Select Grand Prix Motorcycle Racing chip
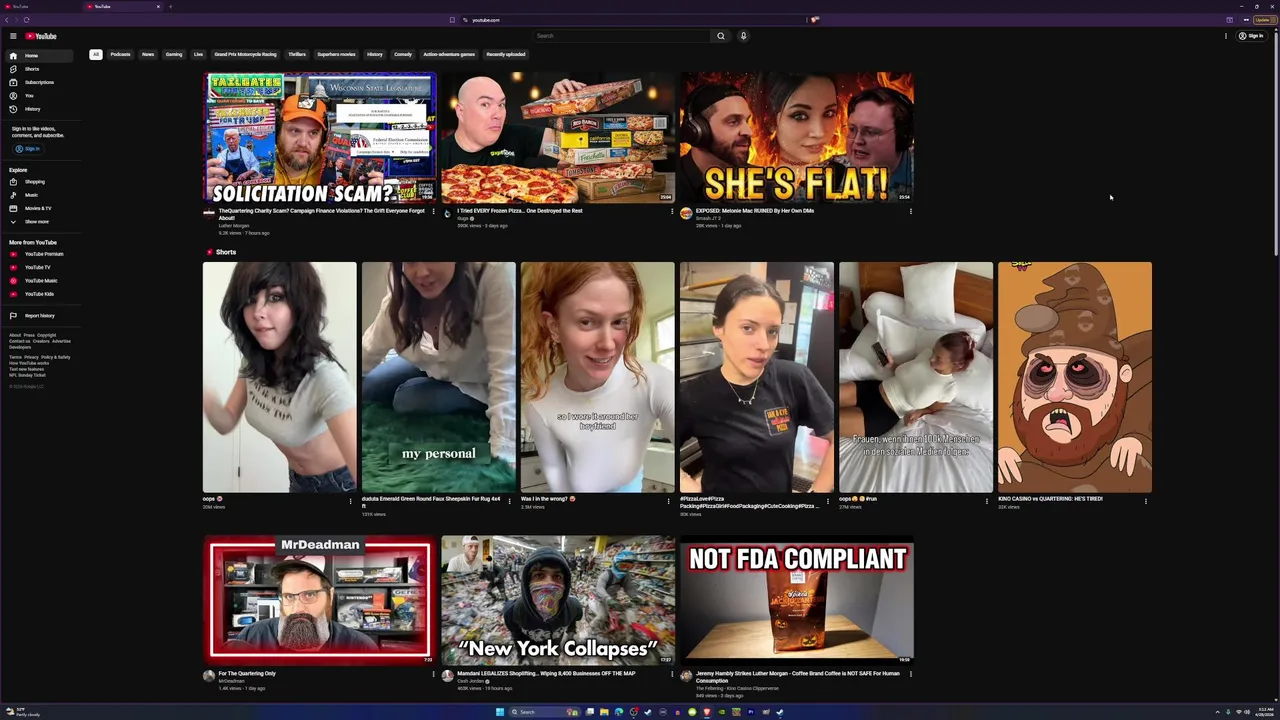 click(245, 54)
